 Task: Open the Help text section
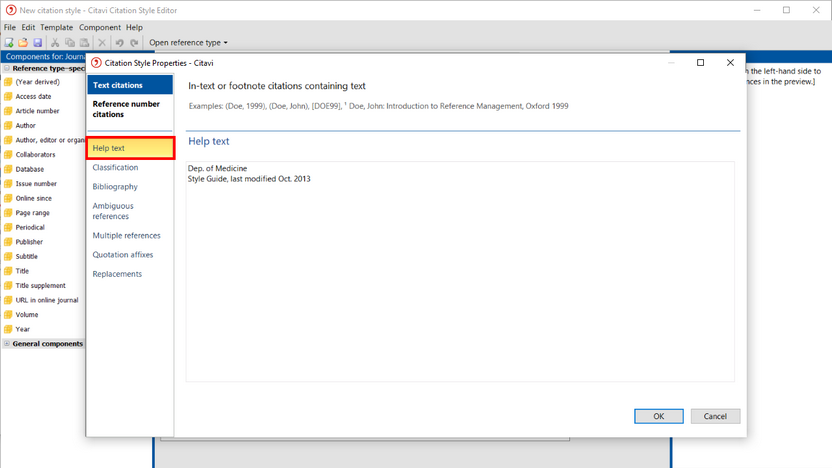(x=131, y=148)
